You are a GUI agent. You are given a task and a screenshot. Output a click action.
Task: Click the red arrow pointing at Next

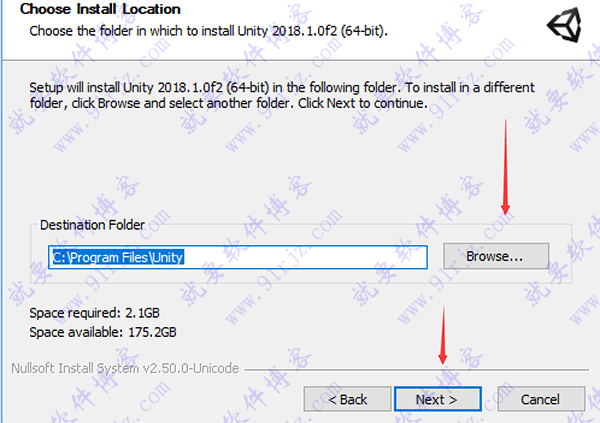point(443,335)
